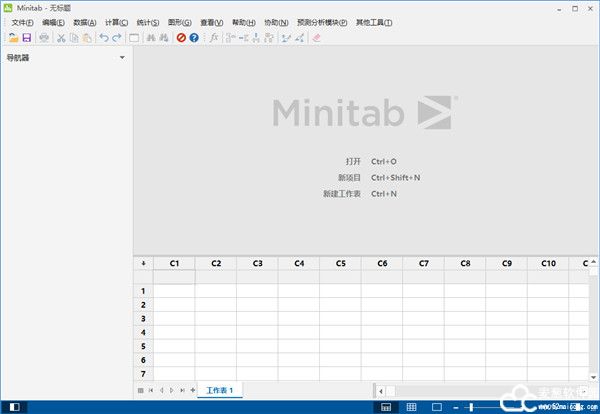Switch to split output and worksheet view
This screenshot has height=414, width=600.
(x=386, y=407)
